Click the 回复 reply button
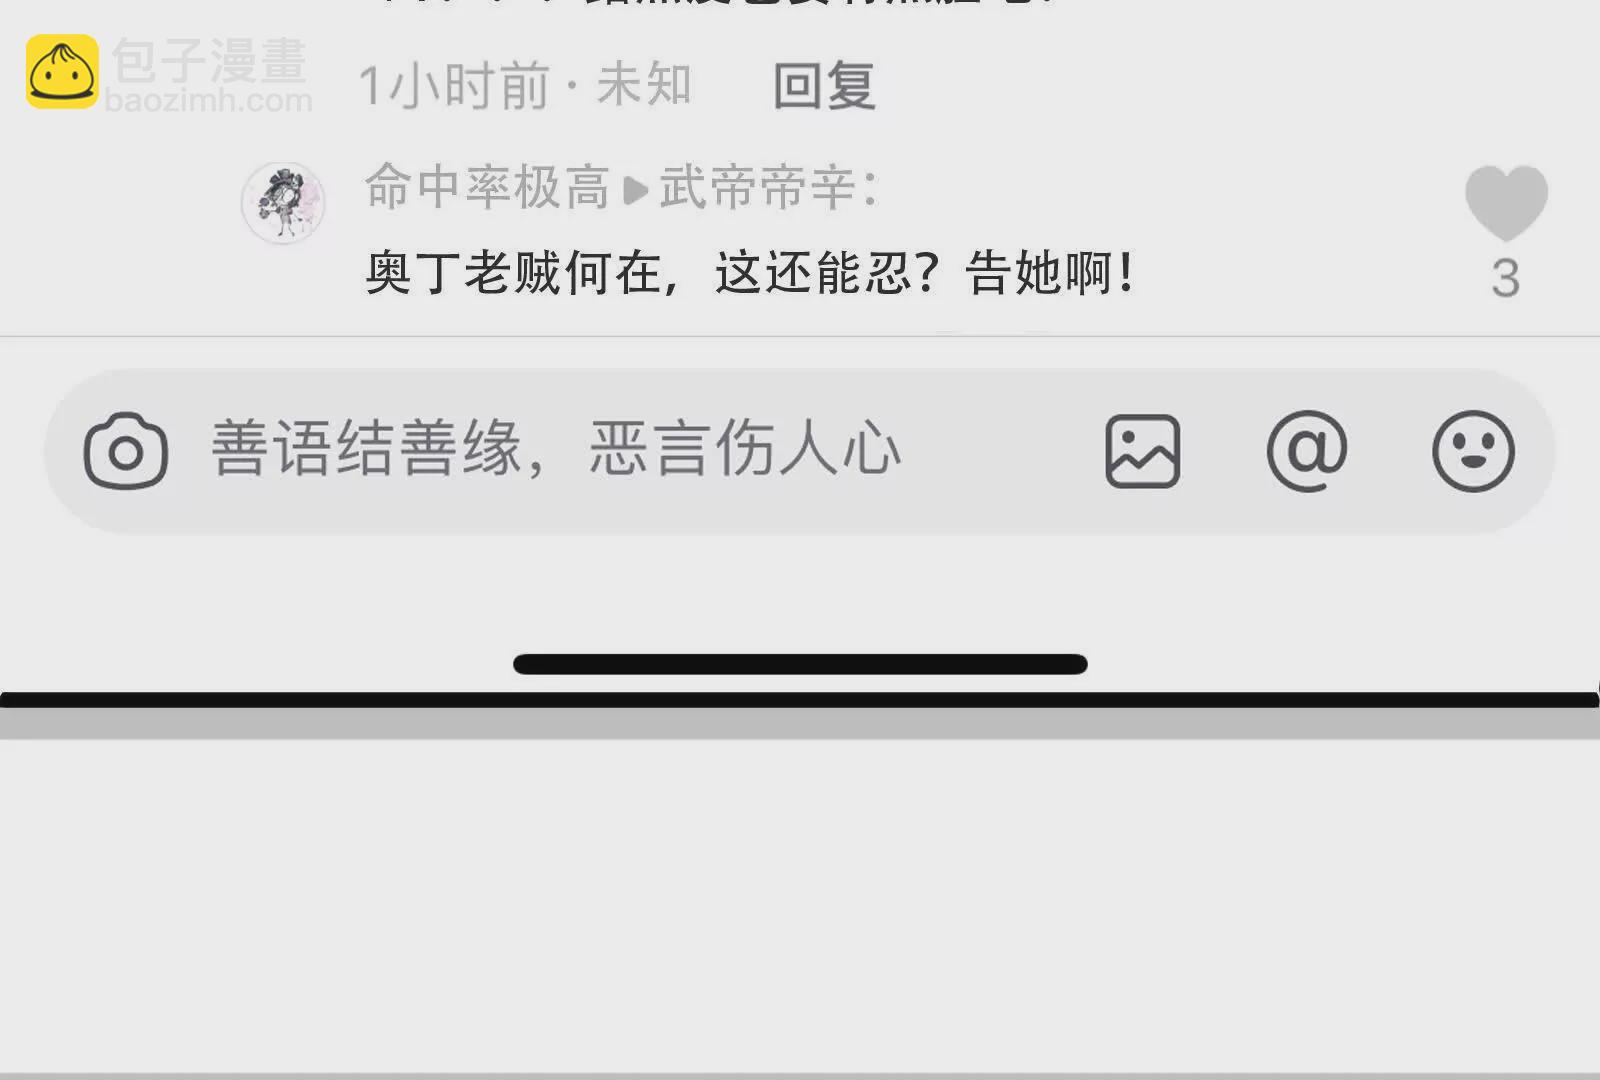This screenshot has width=1600, height=1080. point(825,85)
